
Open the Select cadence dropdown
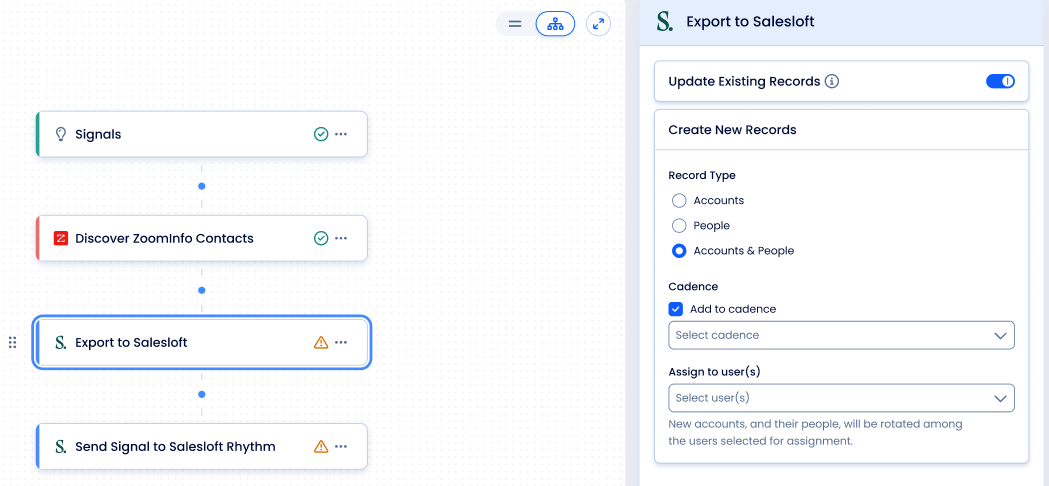coord(841,335)
